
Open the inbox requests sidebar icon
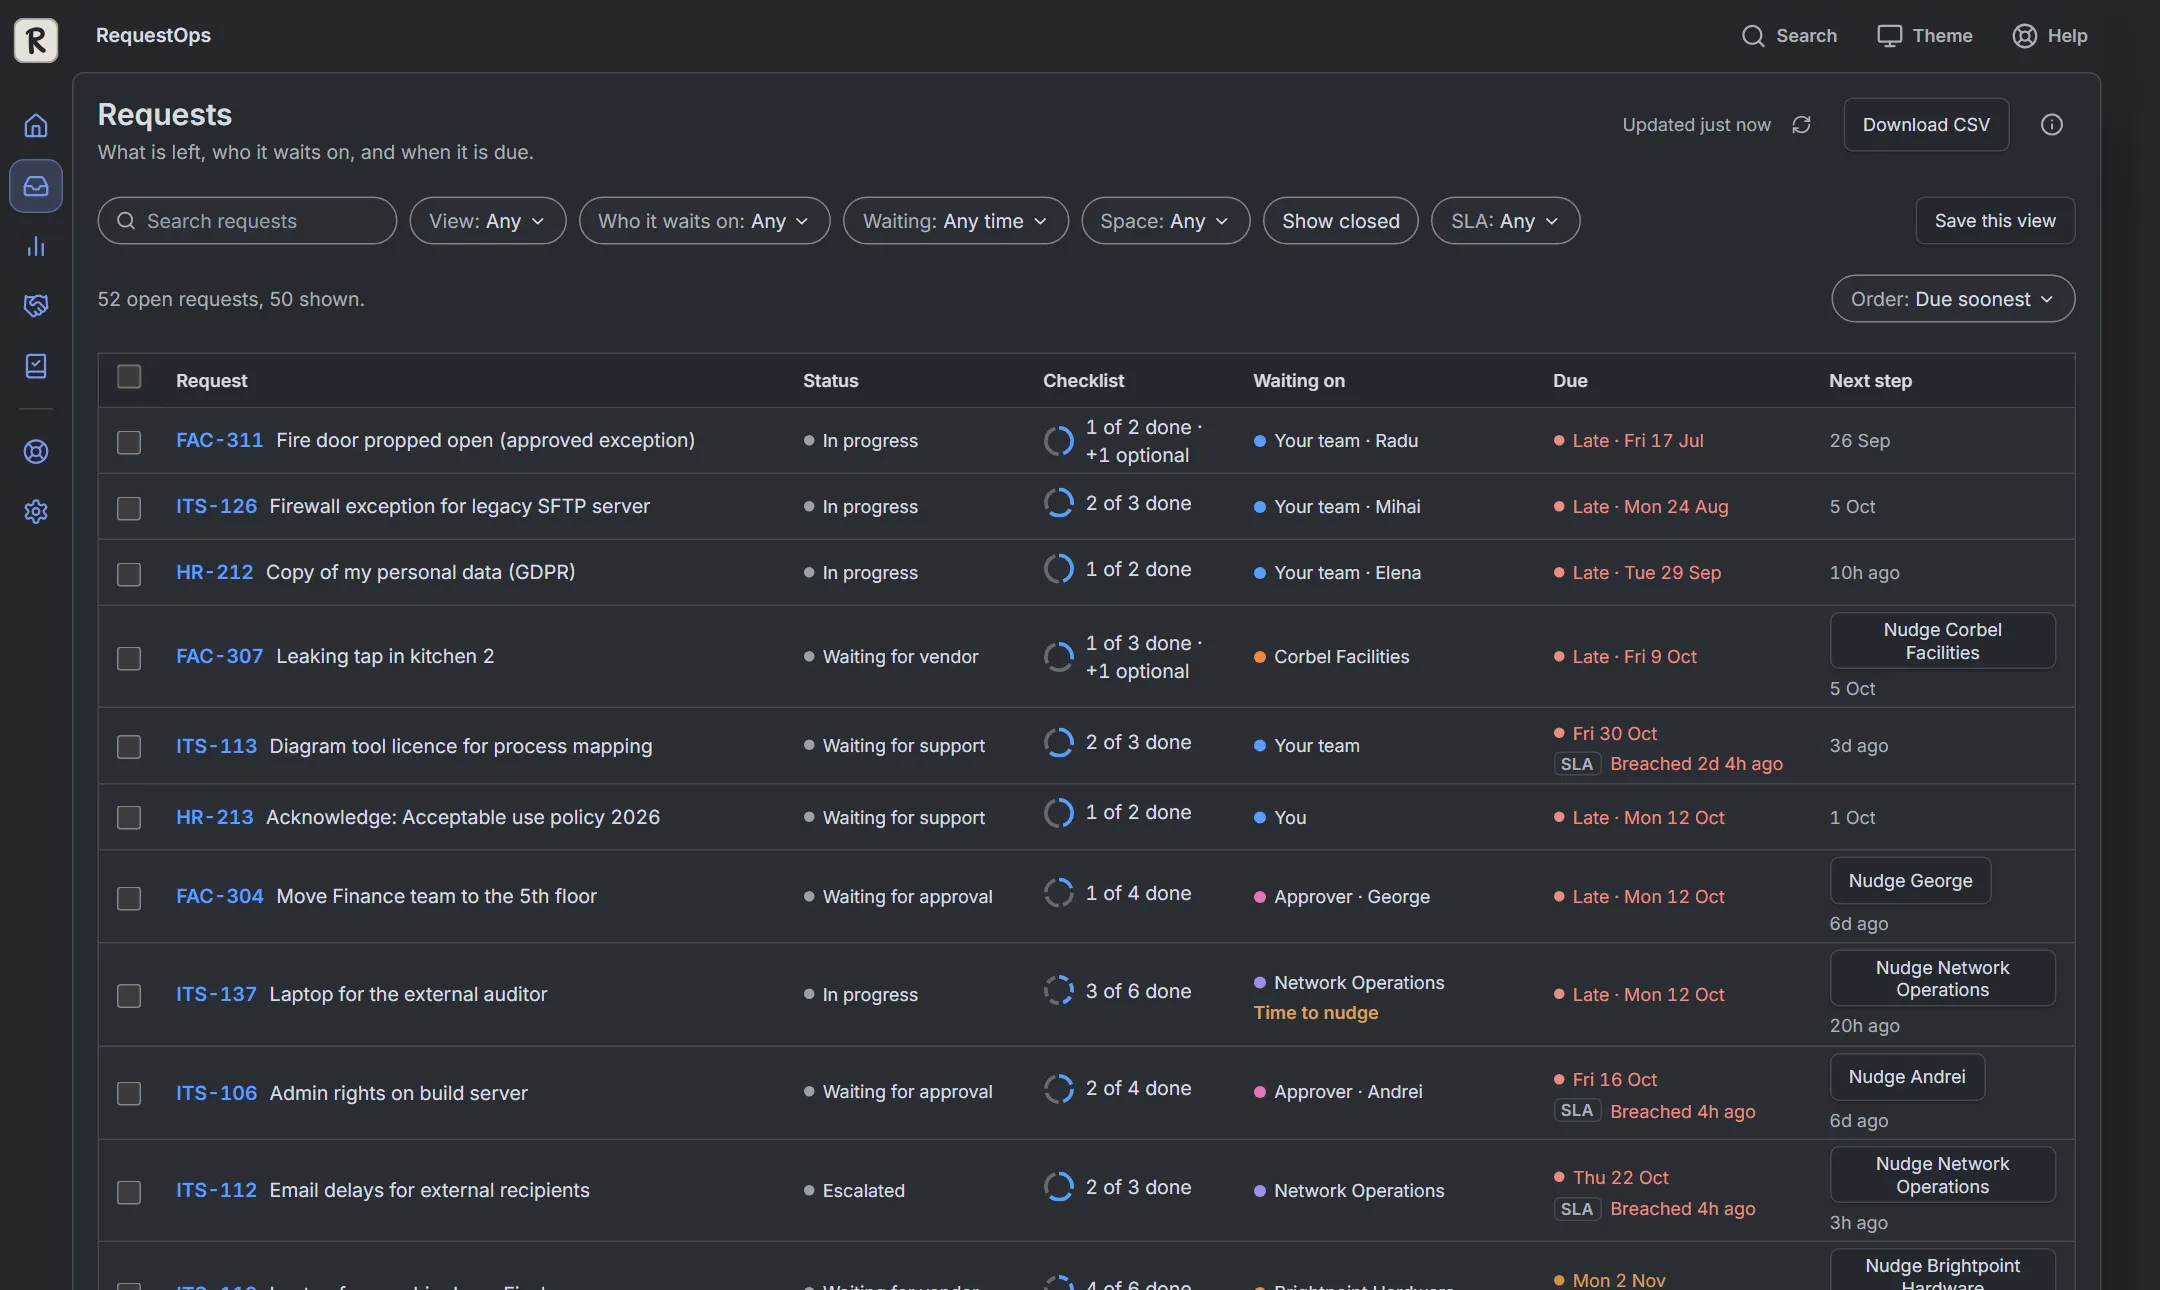point(36,186)
